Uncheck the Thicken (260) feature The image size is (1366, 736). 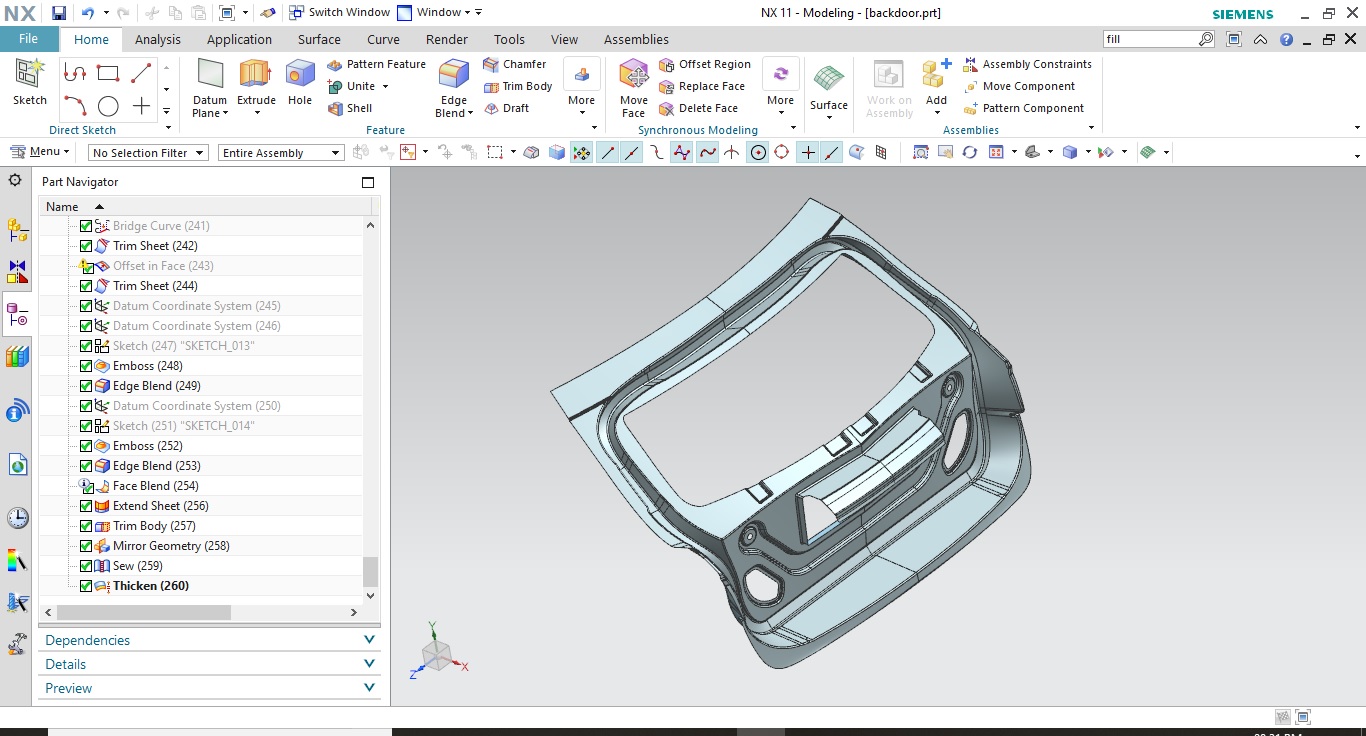[x=86, y=586]
